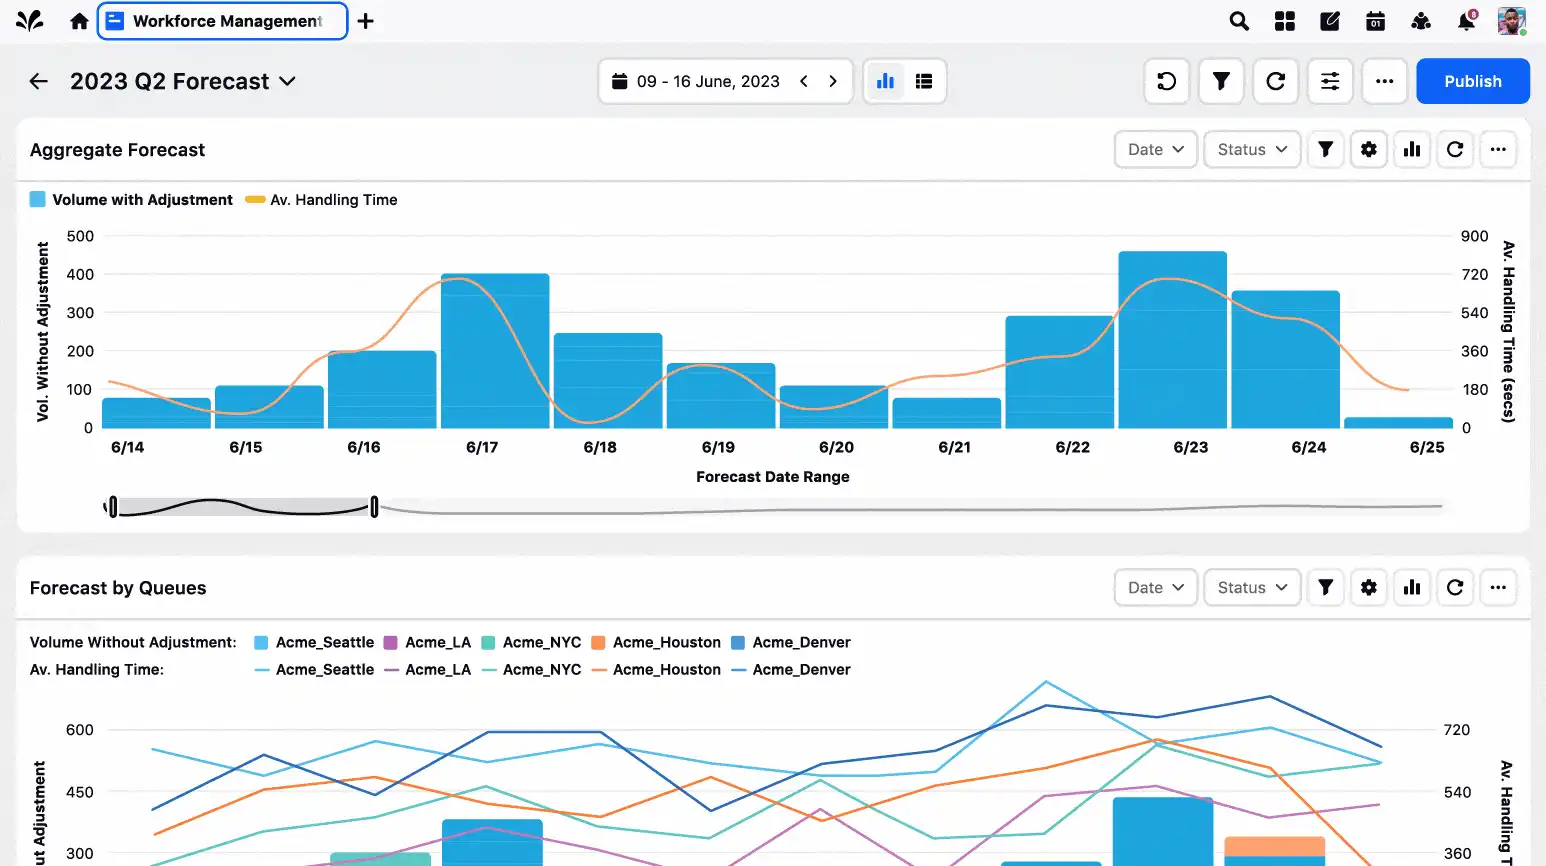
Task: Open the Forecast by Queues settings gear
Action: 1369,588
